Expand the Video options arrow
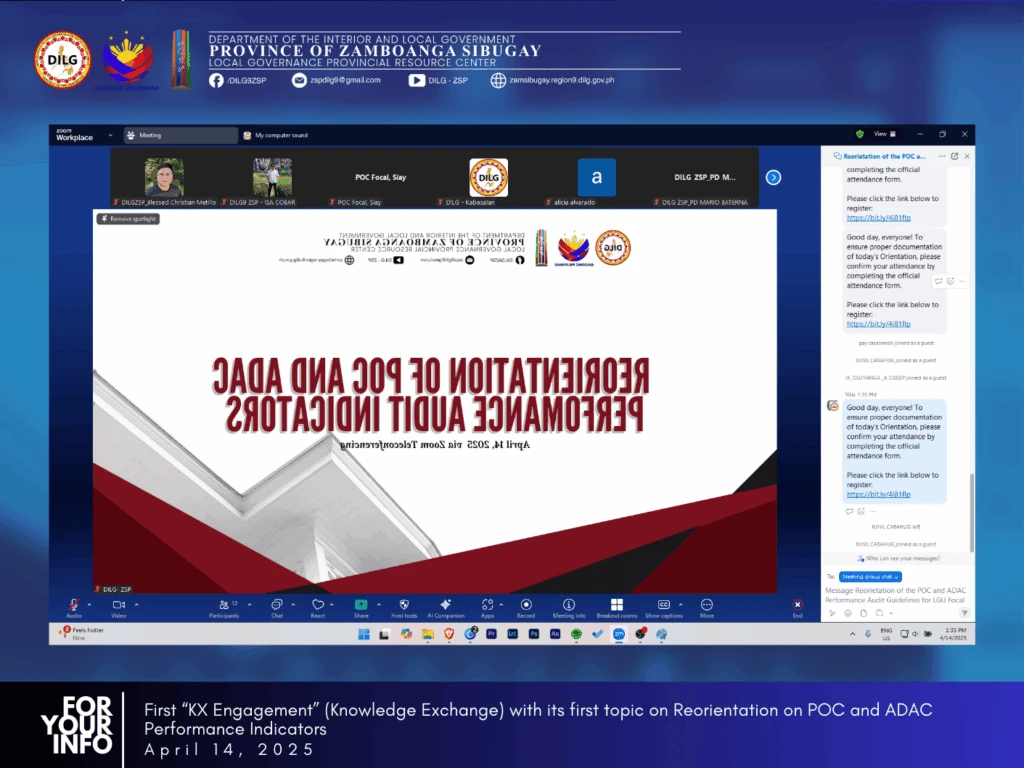This screenshot has height=768, width=1024. [136, 605]
